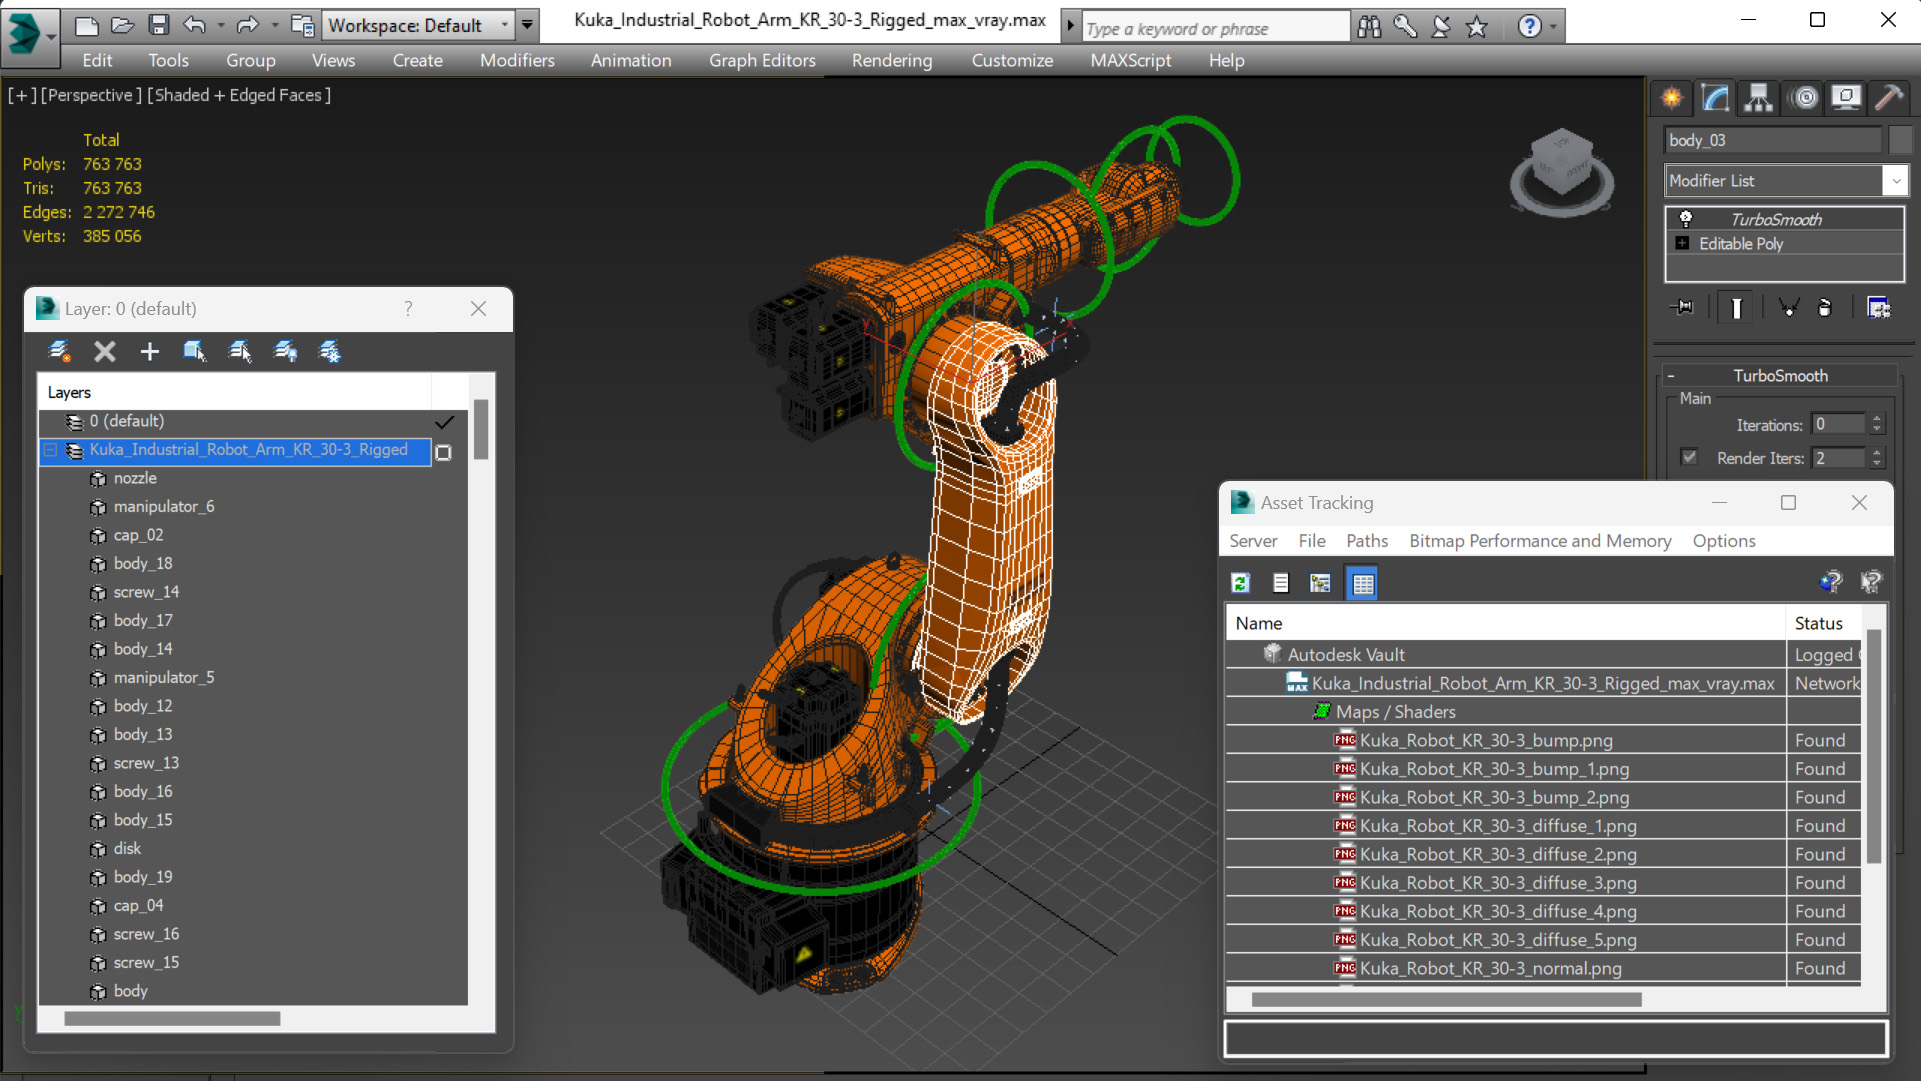Screen dimensions: 1921x1081
Task: Click the body_03 object name field
Action: (x=1773, y=140)
